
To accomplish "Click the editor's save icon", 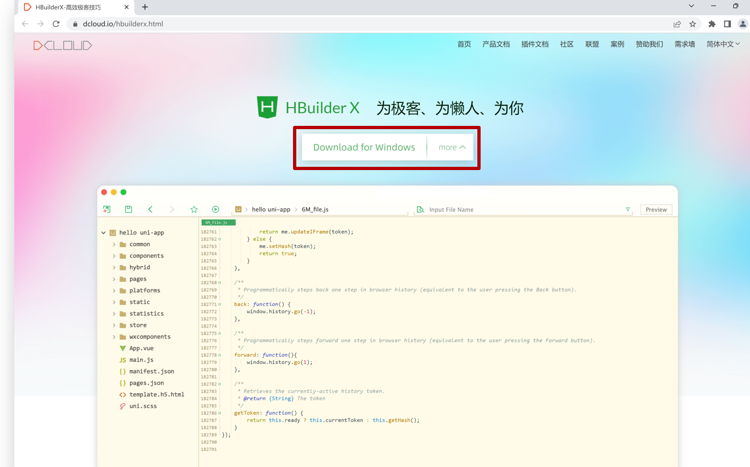I will point(128,209).
